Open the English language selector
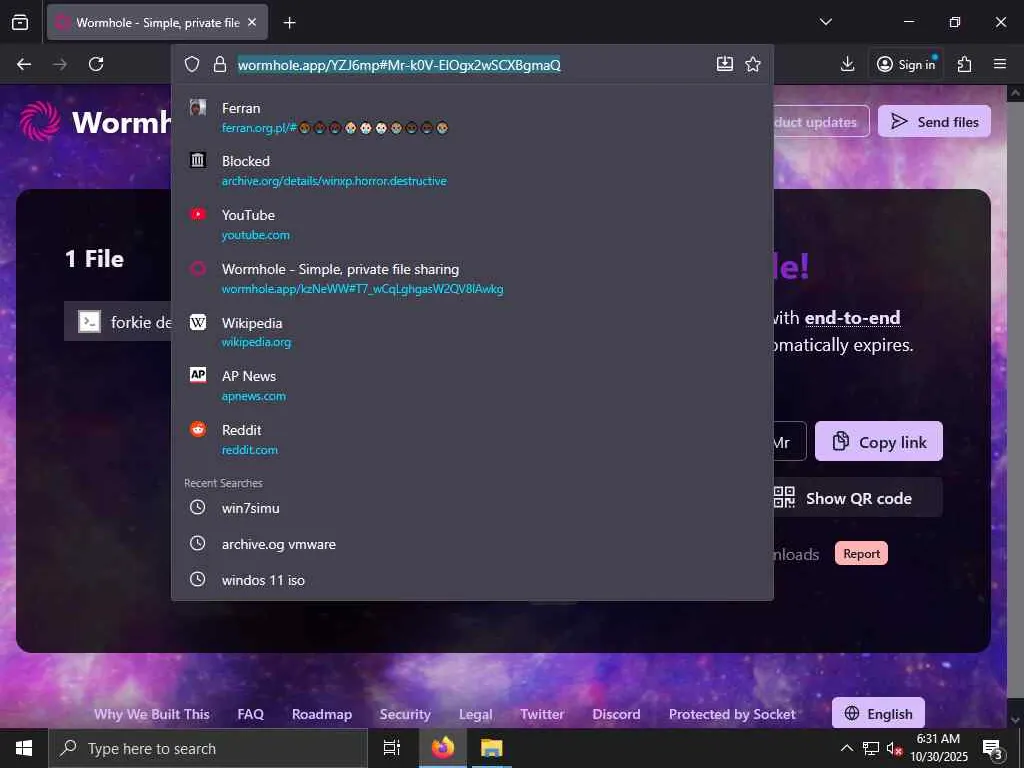Image resolution: width=1024 pixels, height=768 pixels. tap(878, 713)
